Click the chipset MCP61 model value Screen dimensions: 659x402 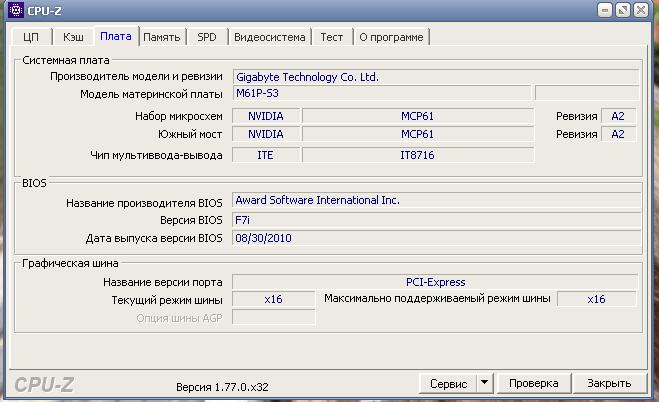pos(418,116)
